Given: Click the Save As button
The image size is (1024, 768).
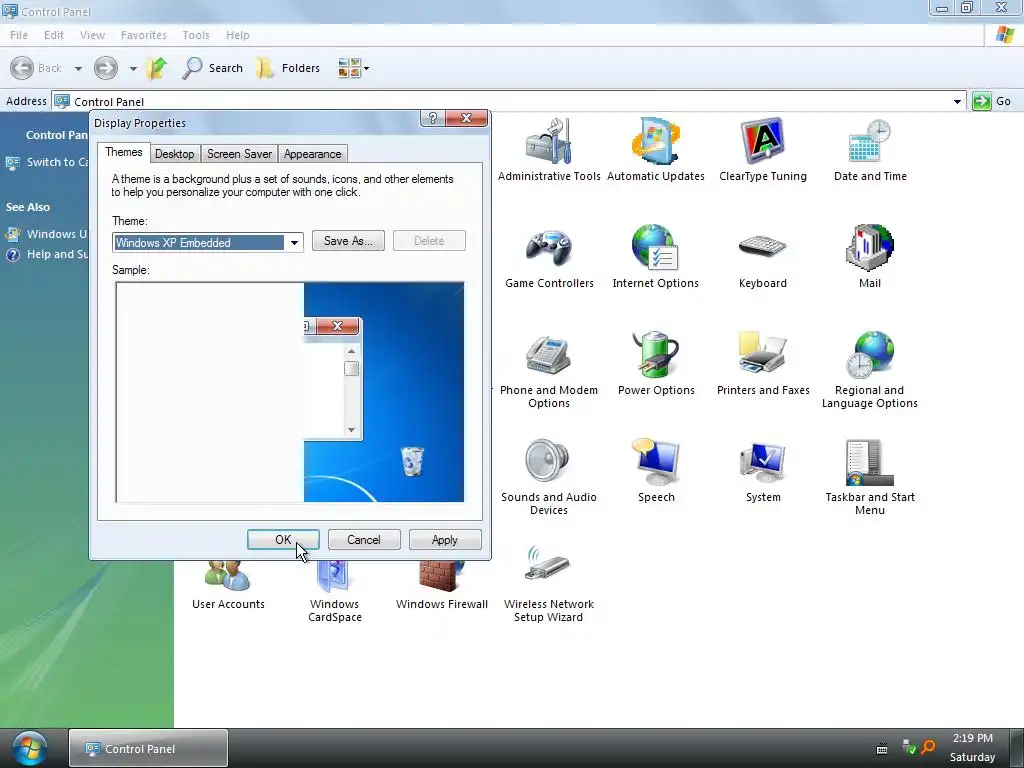Looking at the screenshot, I should pos(348,240).
